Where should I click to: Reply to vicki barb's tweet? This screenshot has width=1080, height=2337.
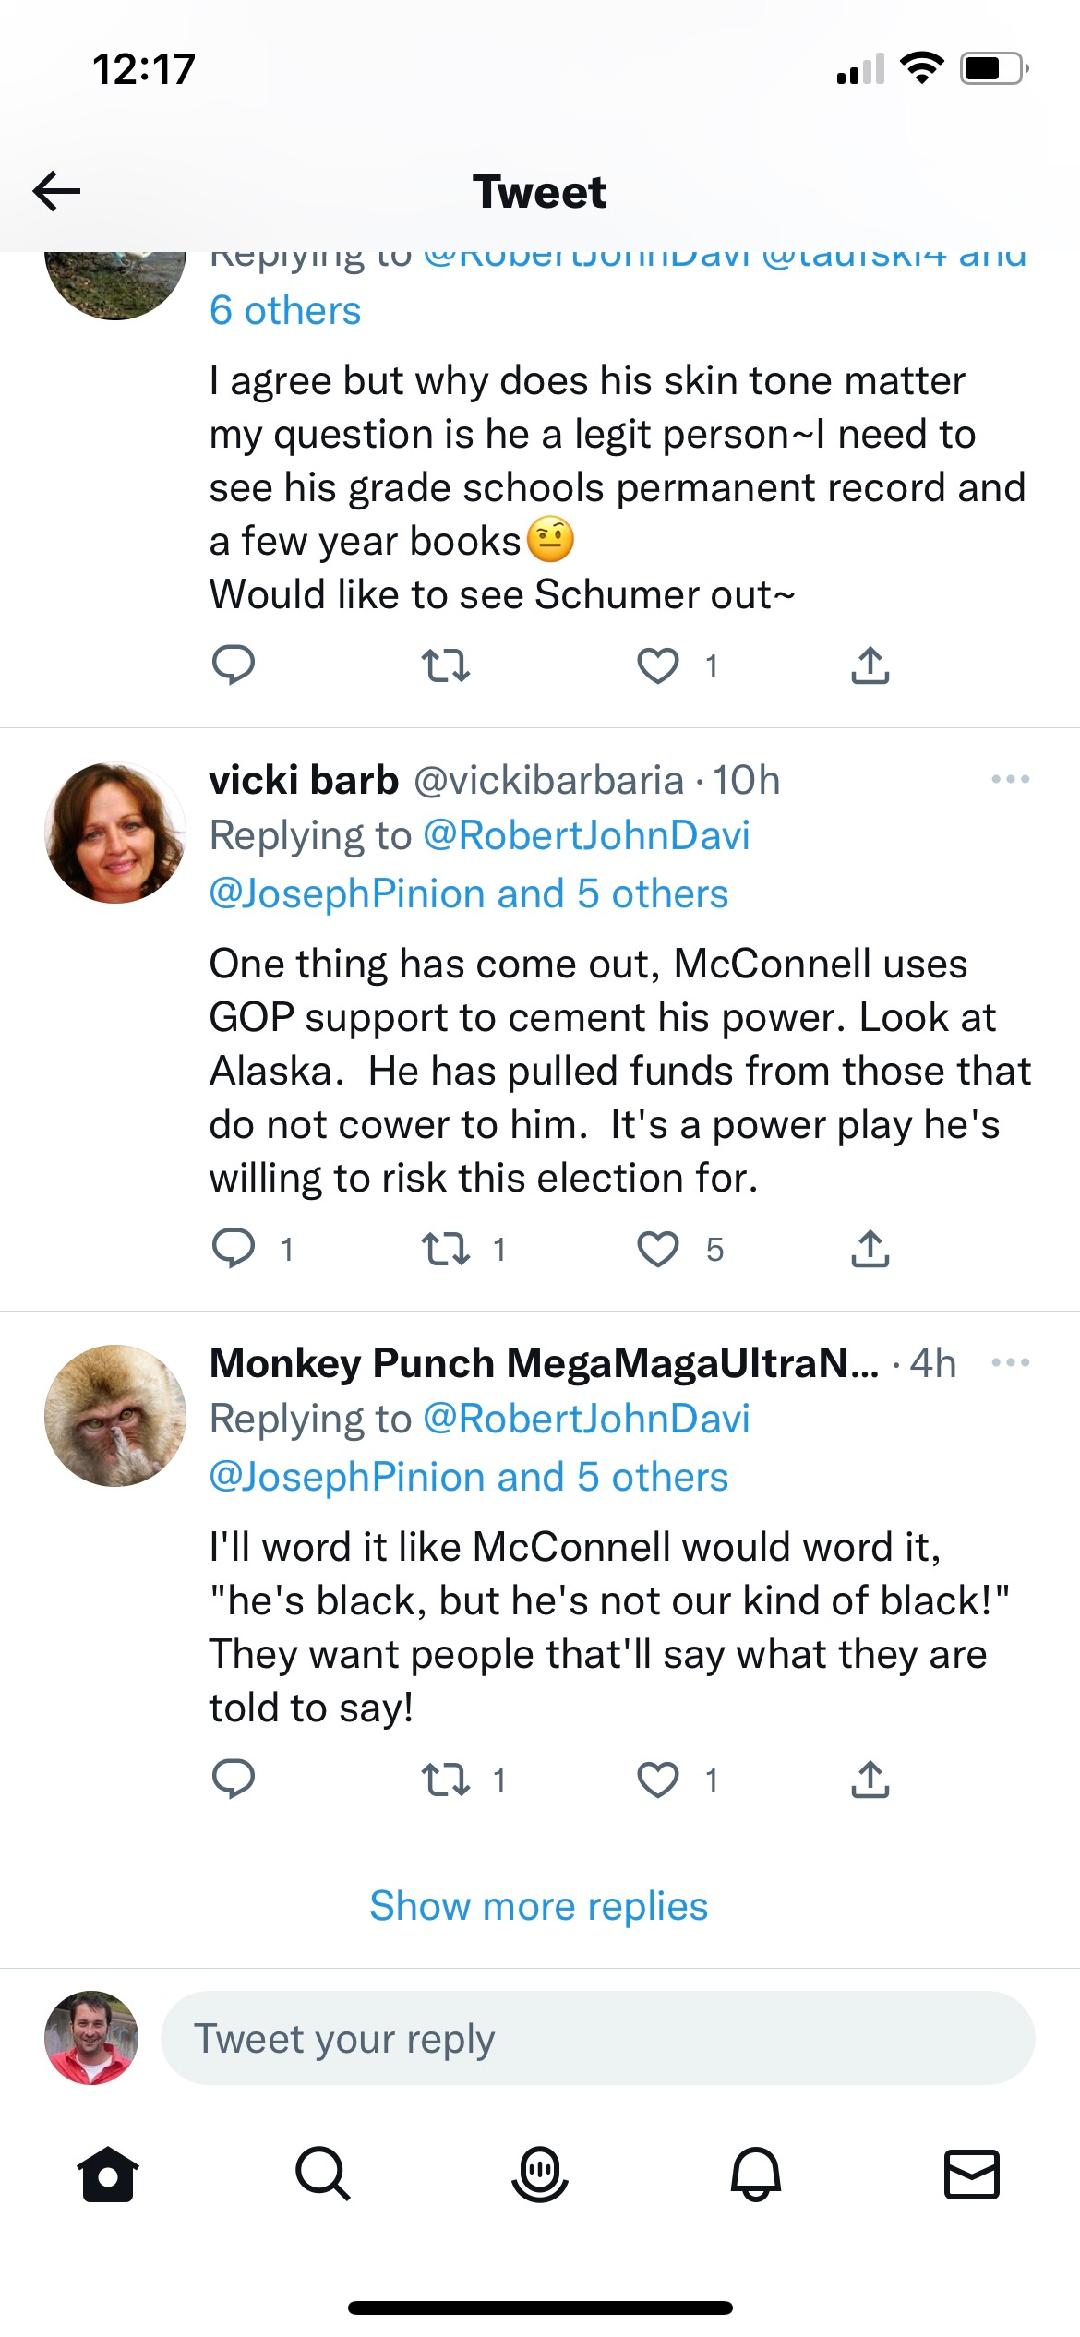click(x=234, y=1249)
